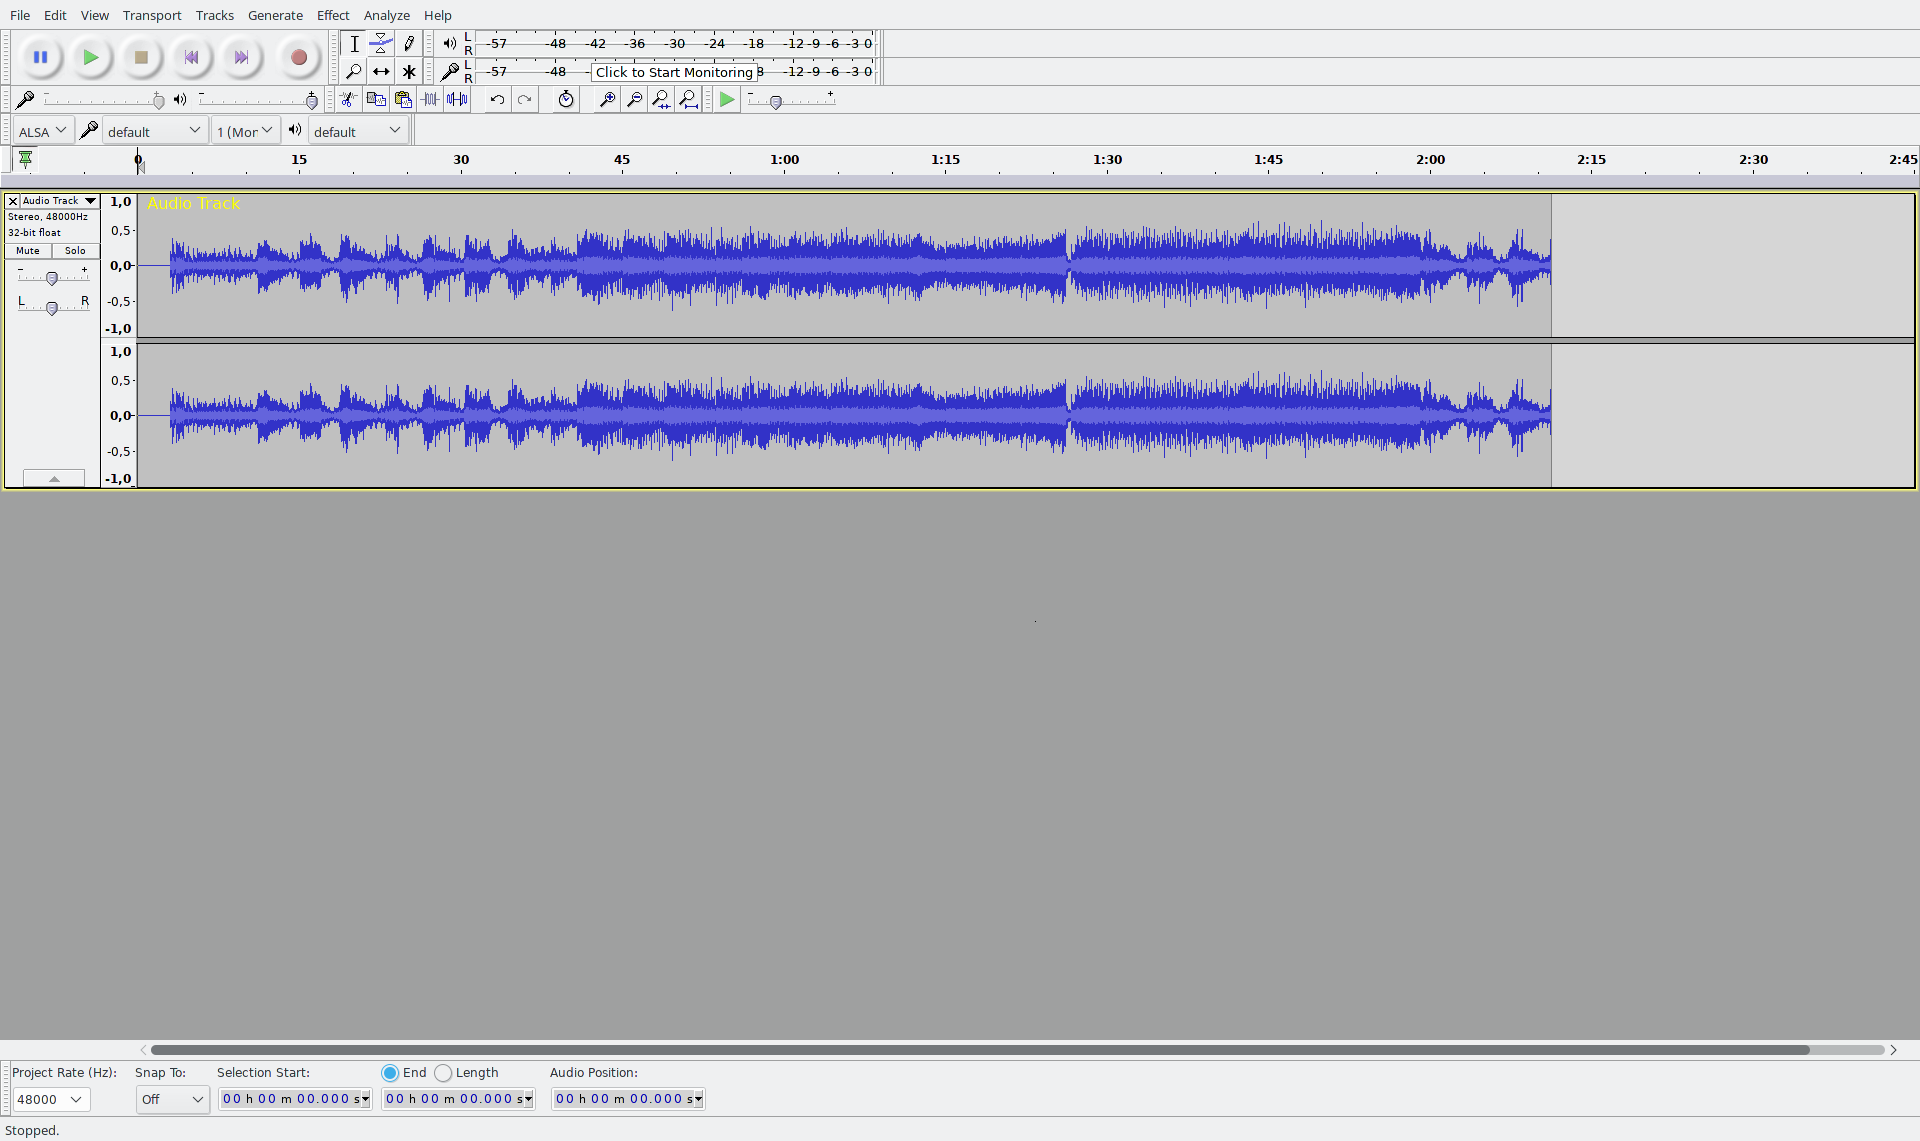
Task: Open the Edit menu
Action: coord(55,15)
